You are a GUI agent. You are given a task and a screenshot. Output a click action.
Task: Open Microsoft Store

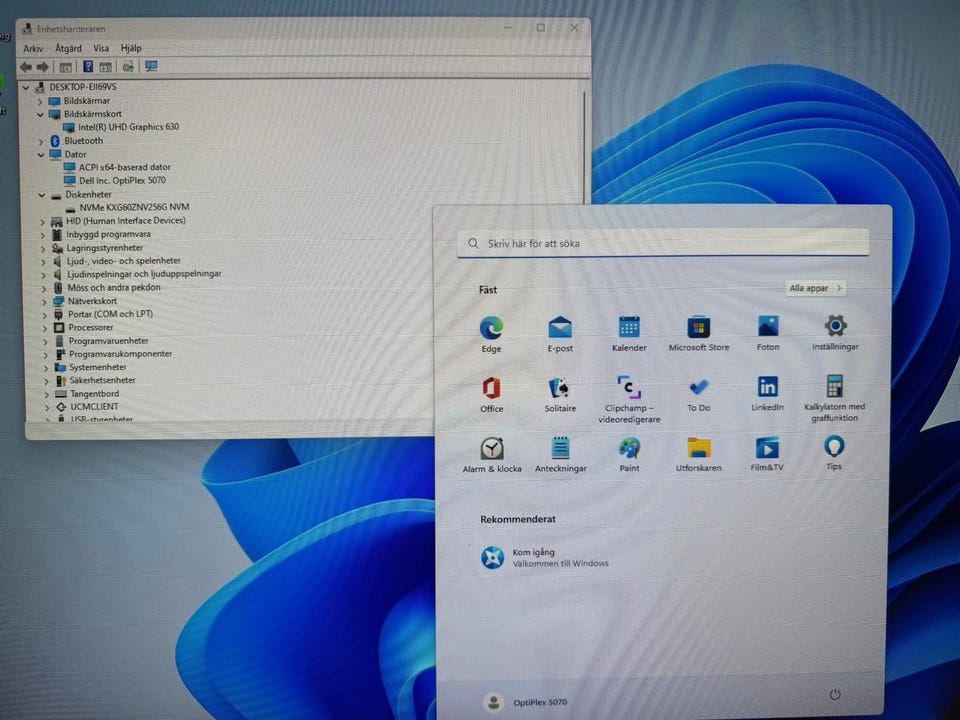[699, 333]
